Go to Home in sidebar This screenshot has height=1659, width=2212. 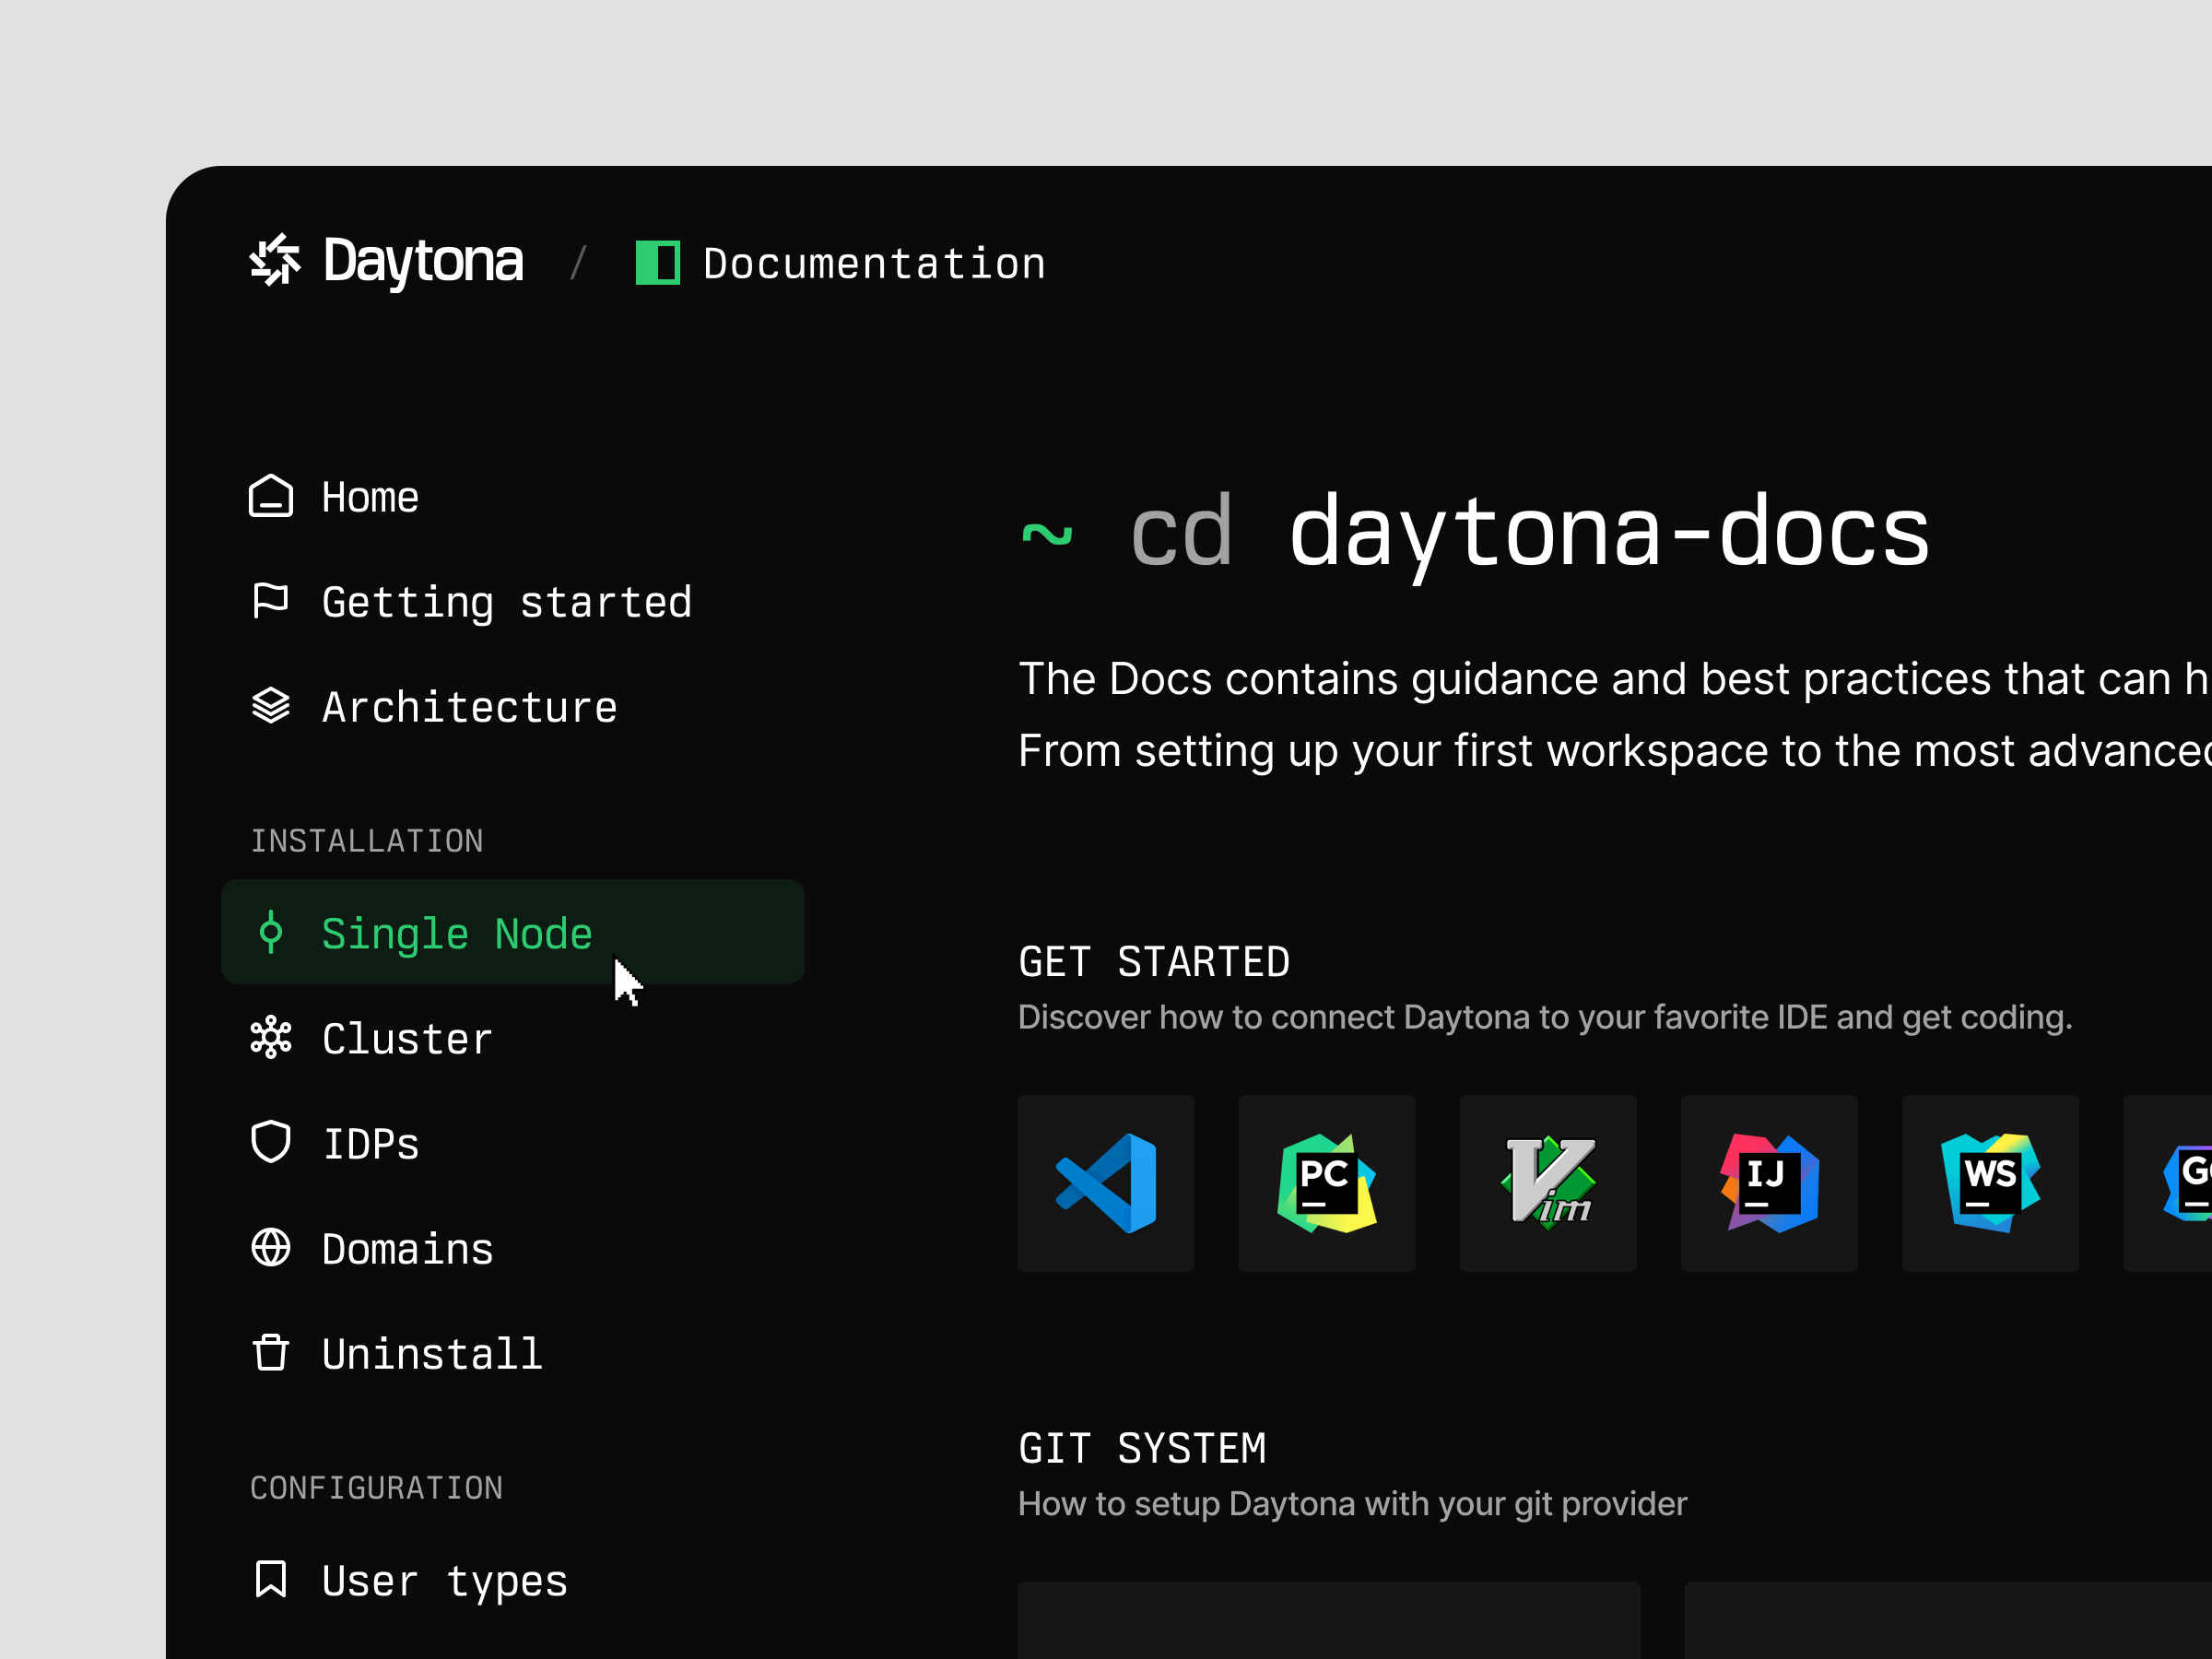(x=370, y=497)
